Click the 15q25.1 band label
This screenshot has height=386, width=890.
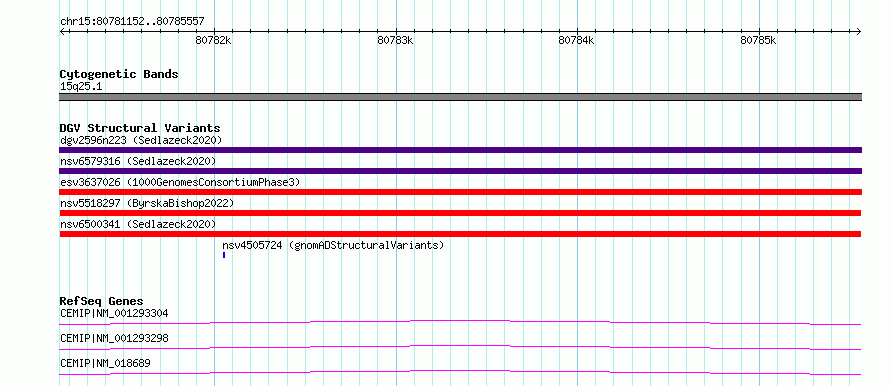click(x=81, y=87)
